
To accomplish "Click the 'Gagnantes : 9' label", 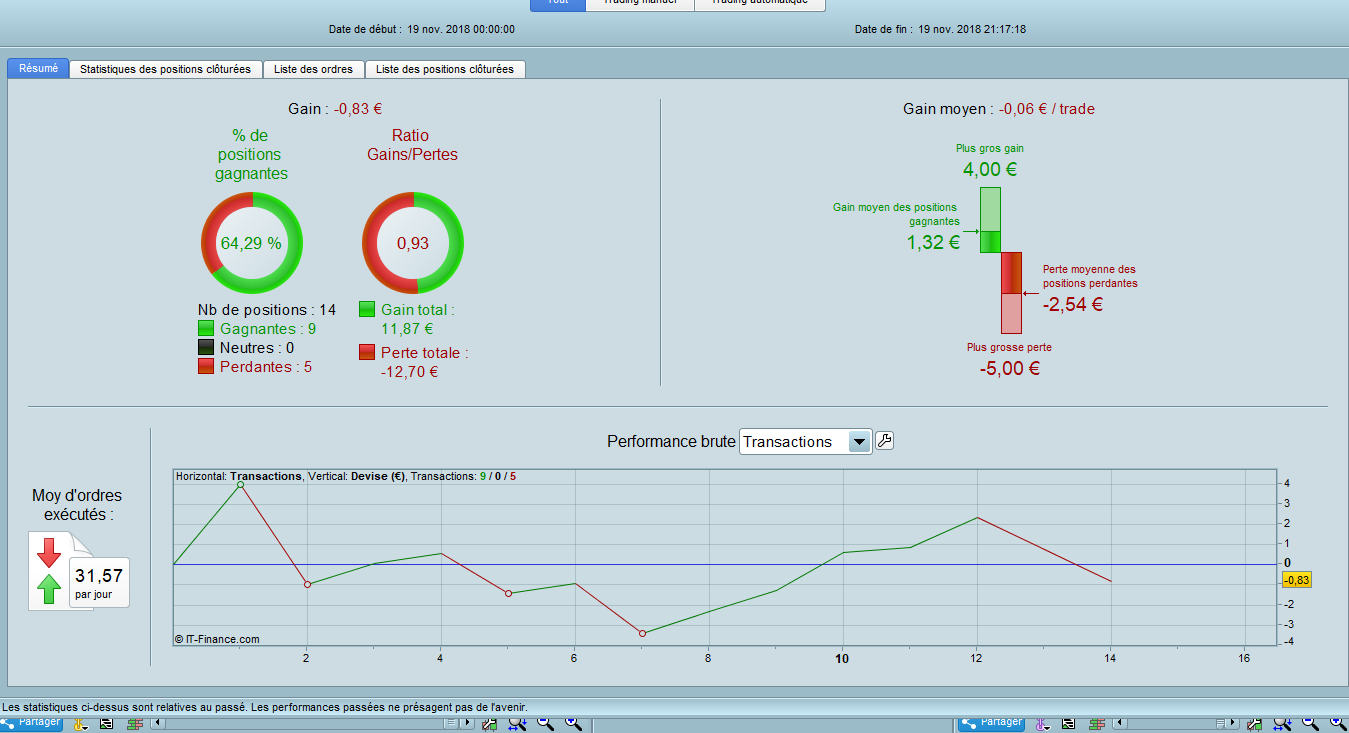I will pos(269,328).
